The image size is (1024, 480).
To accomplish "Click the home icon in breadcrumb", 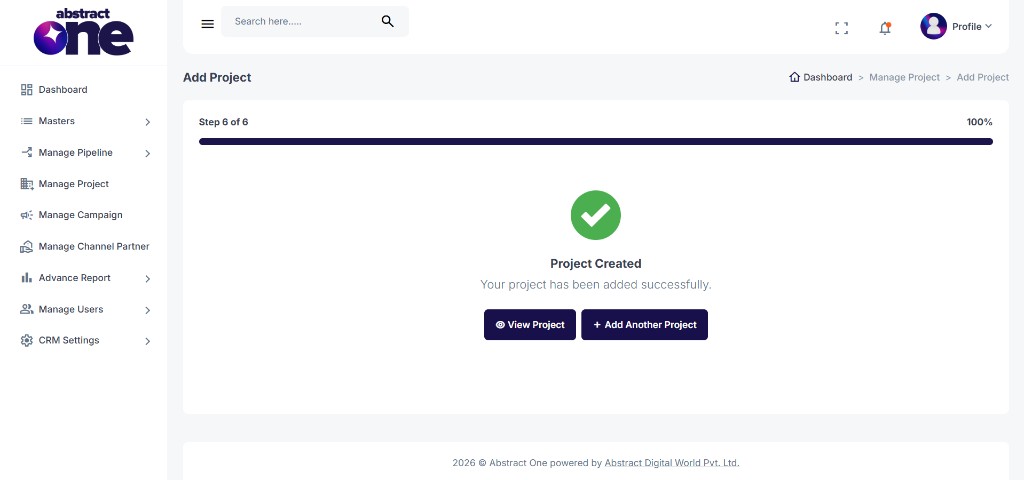I will coord(794,77).
